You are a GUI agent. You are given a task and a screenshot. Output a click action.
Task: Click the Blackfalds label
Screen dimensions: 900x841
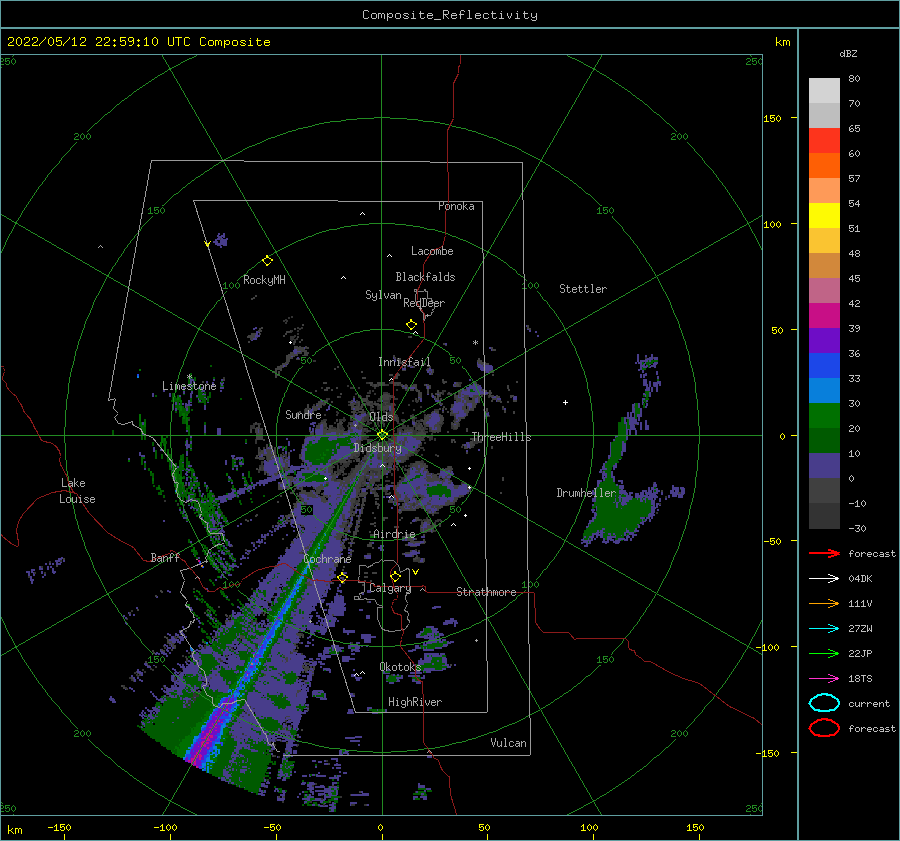(x=425, y=277)
